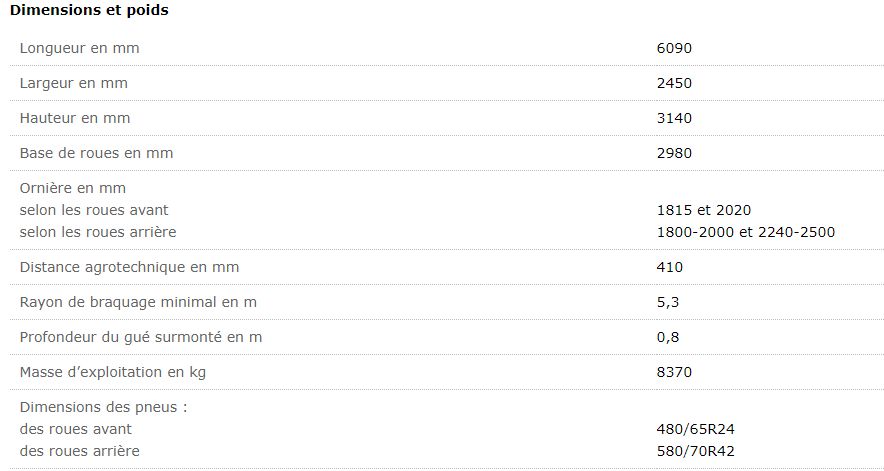Image resolution: width=884 pixels, height=471 pixels.
Task: Click the length value 6090
Action: point(674,48)
